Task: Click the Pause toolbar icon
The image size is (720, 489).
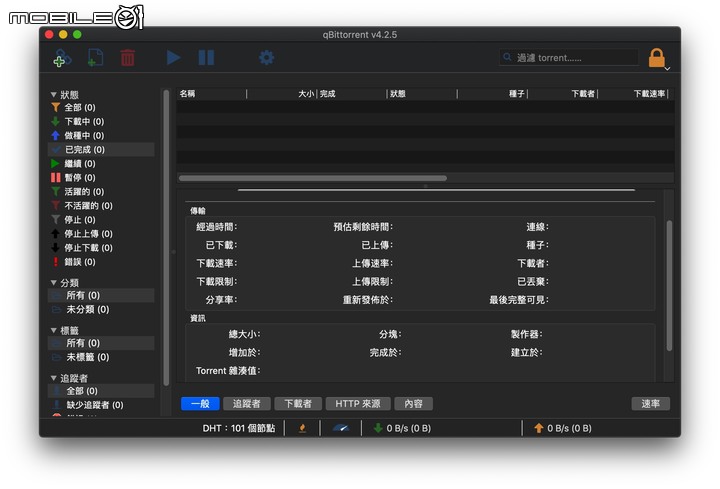Action: coord(206,58)
